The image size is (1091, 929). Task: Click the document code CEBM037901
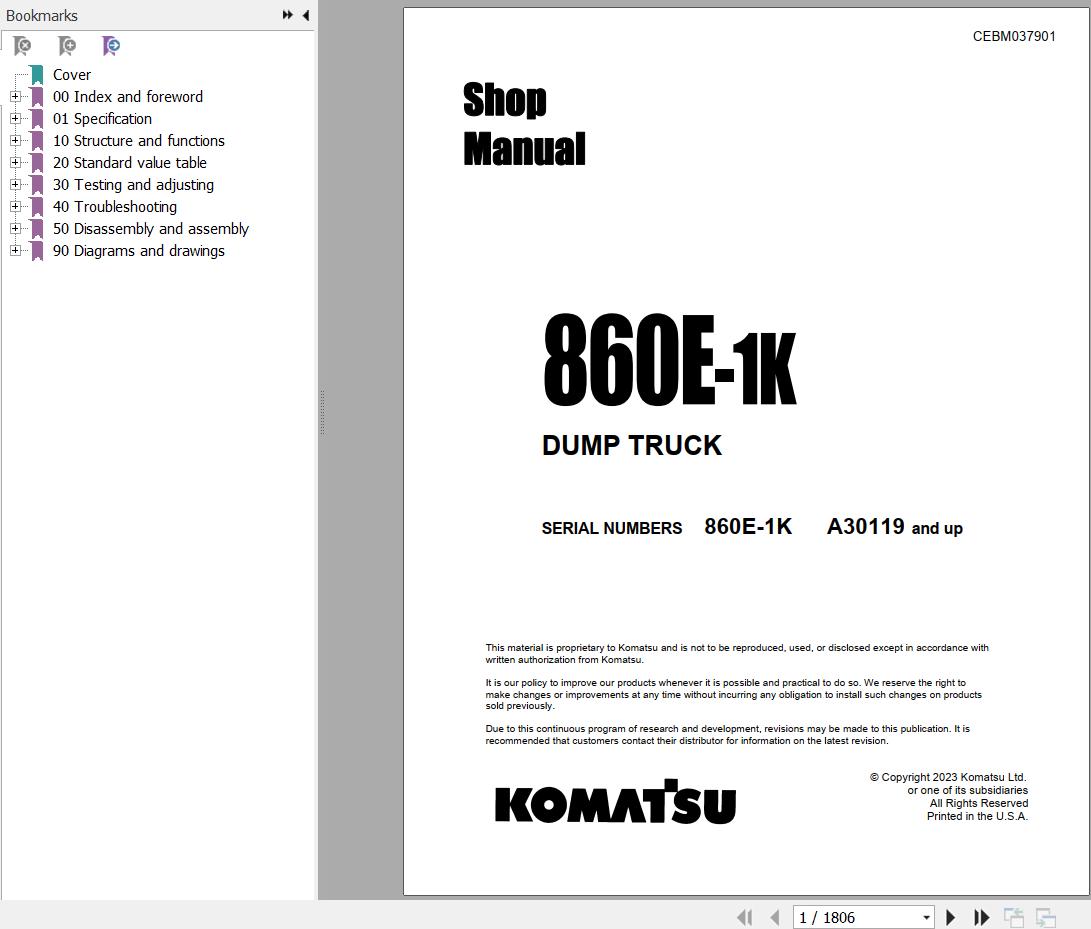click(x=1014, y=36)
